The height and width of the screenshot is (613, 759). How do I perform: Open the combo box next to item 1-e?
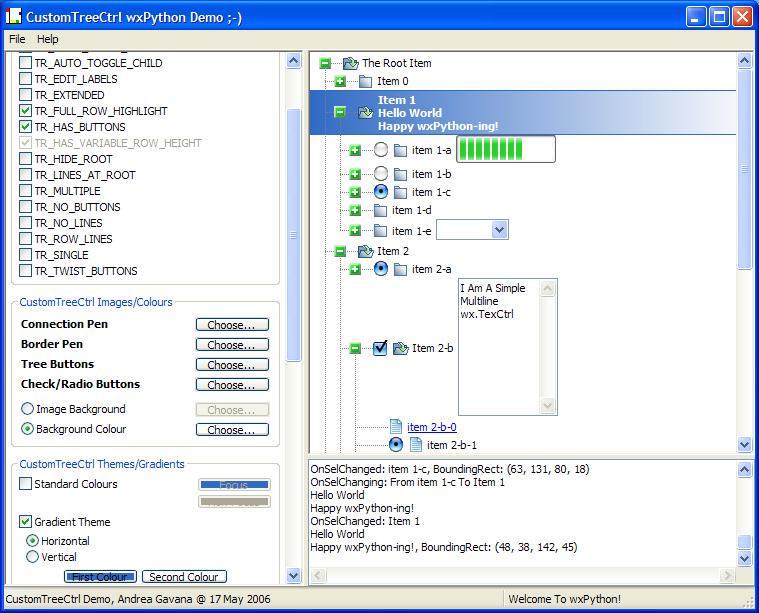point(499,230)
